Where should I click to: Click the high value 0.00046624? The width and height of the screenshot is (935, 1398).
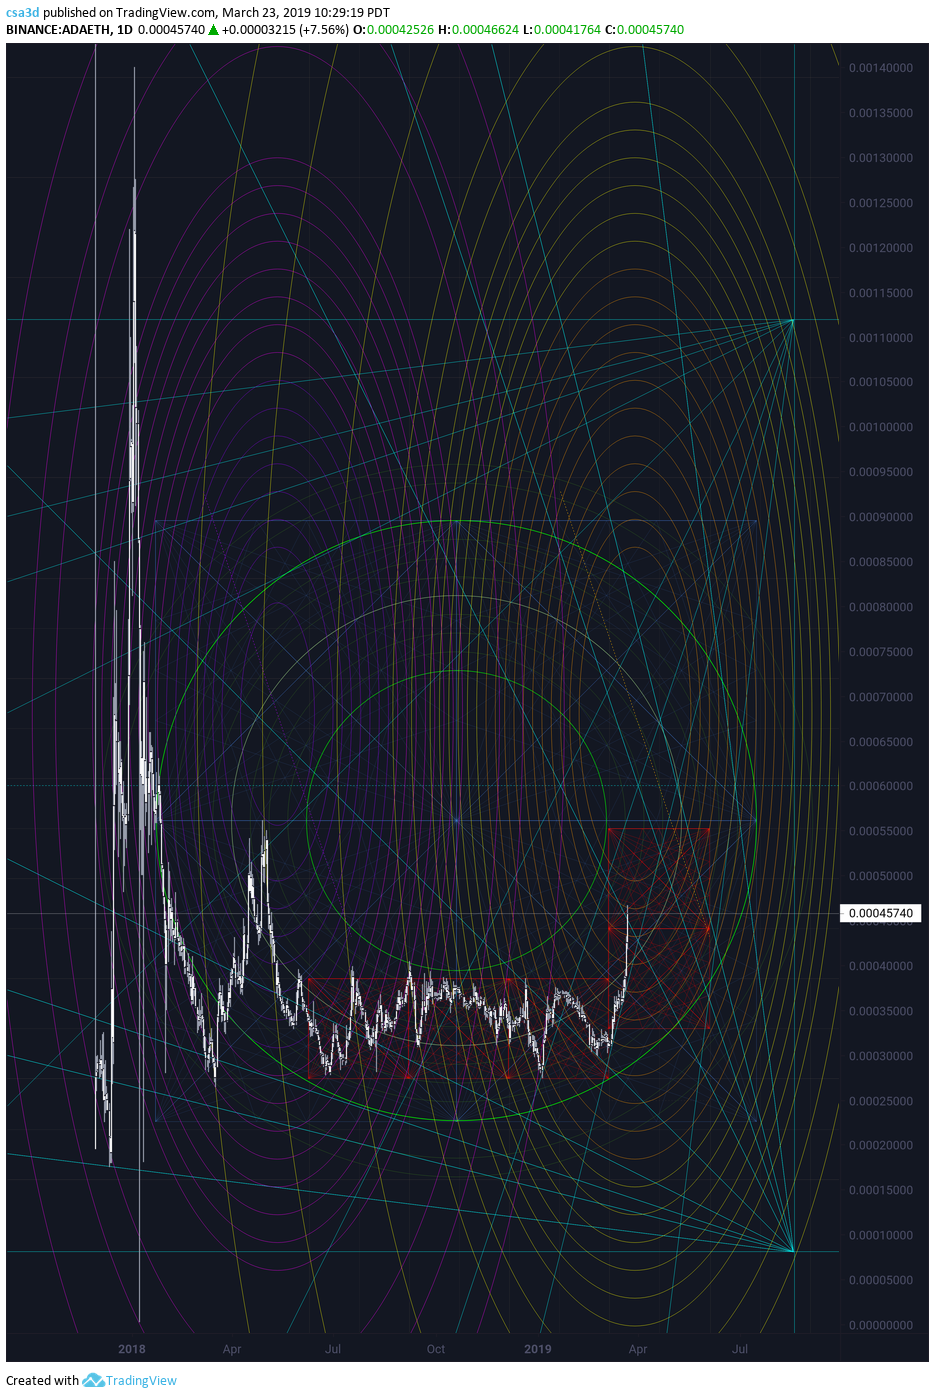pos(485,30)
